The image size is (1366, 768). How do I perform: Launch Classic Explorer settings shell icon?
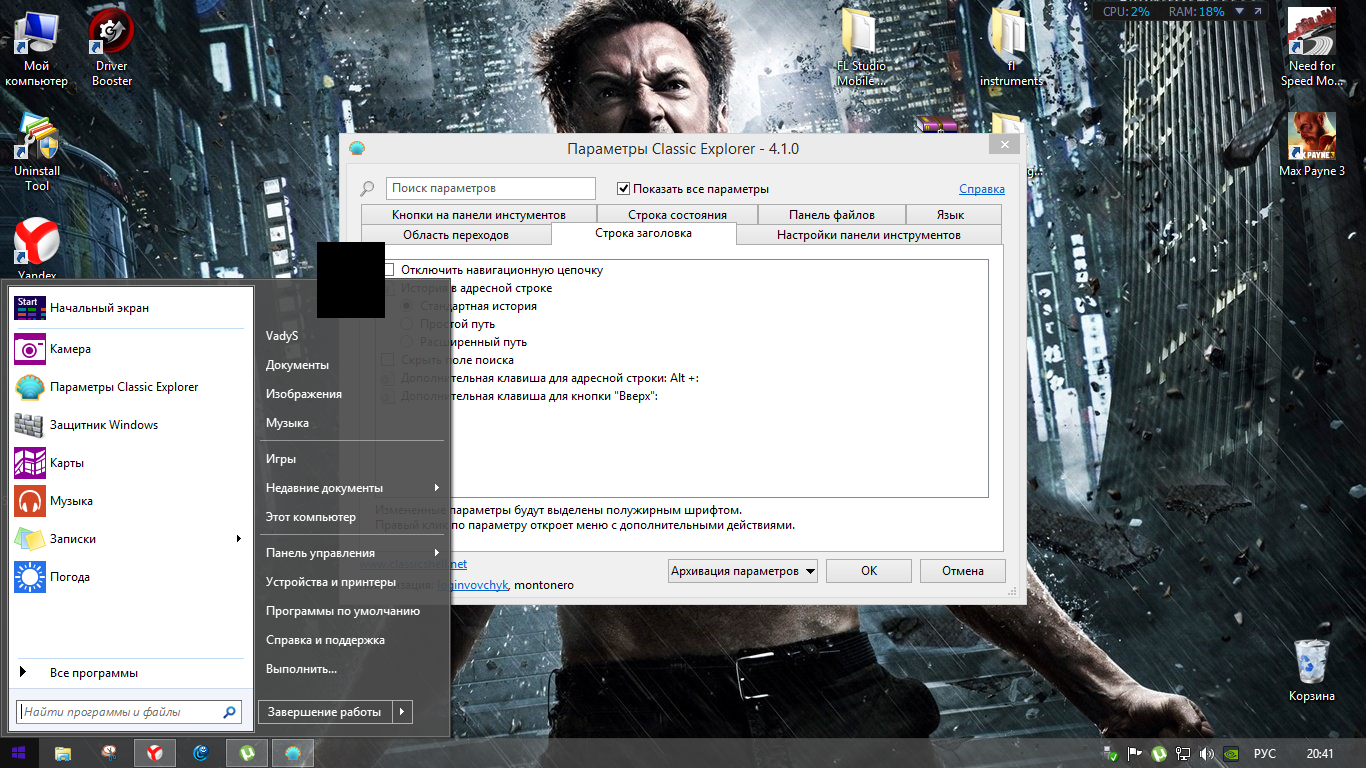pos(30,387)
